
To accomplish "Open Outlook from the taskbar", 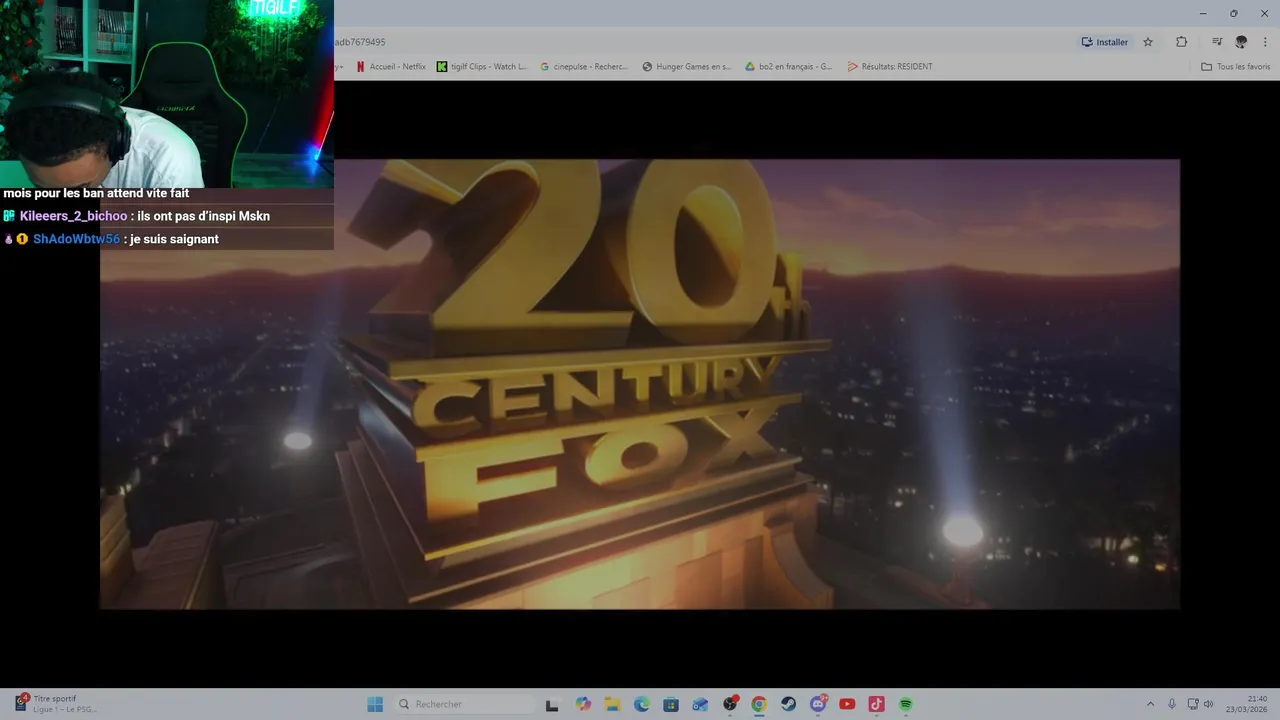I will pos(700,704).
